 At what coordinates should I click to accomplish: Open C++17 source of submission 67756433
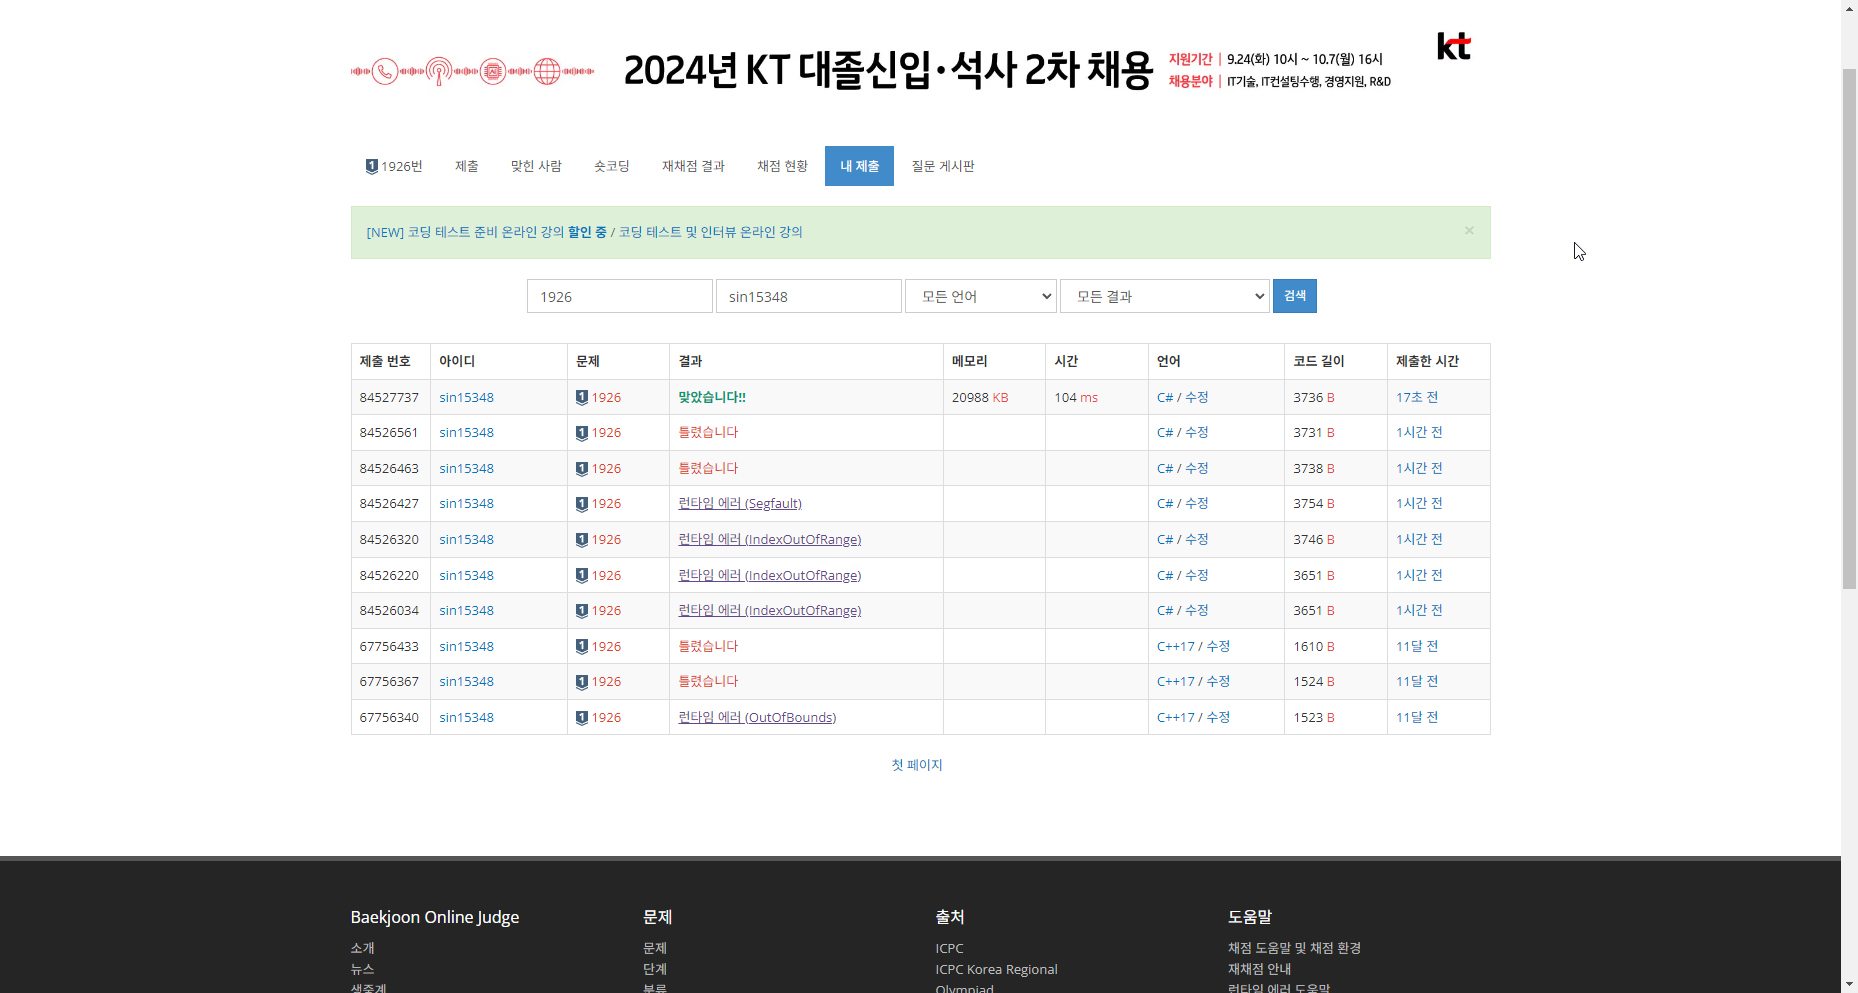point(1176,646)
